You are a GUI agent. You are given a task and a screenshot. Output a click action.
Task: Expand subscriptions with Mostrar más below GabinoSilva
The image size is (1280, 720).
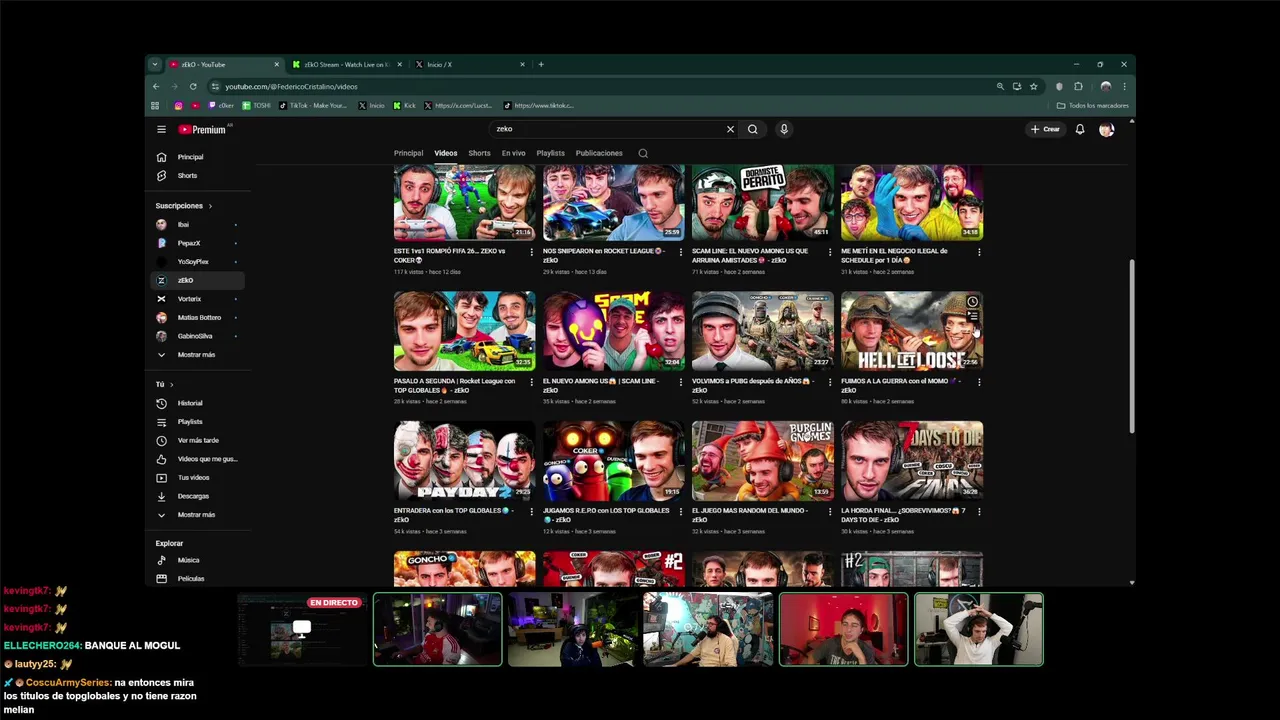point(197,355)
